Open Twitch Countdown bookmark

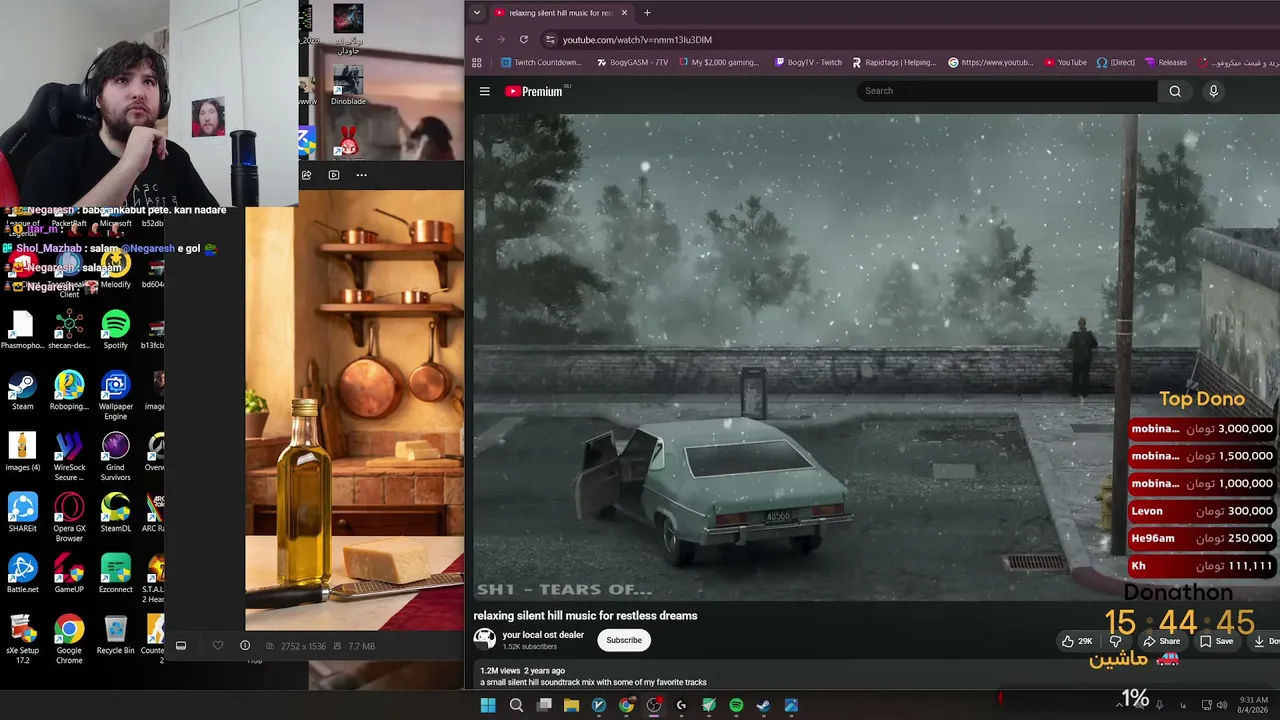pyautogui.click(x=541, y=62)
